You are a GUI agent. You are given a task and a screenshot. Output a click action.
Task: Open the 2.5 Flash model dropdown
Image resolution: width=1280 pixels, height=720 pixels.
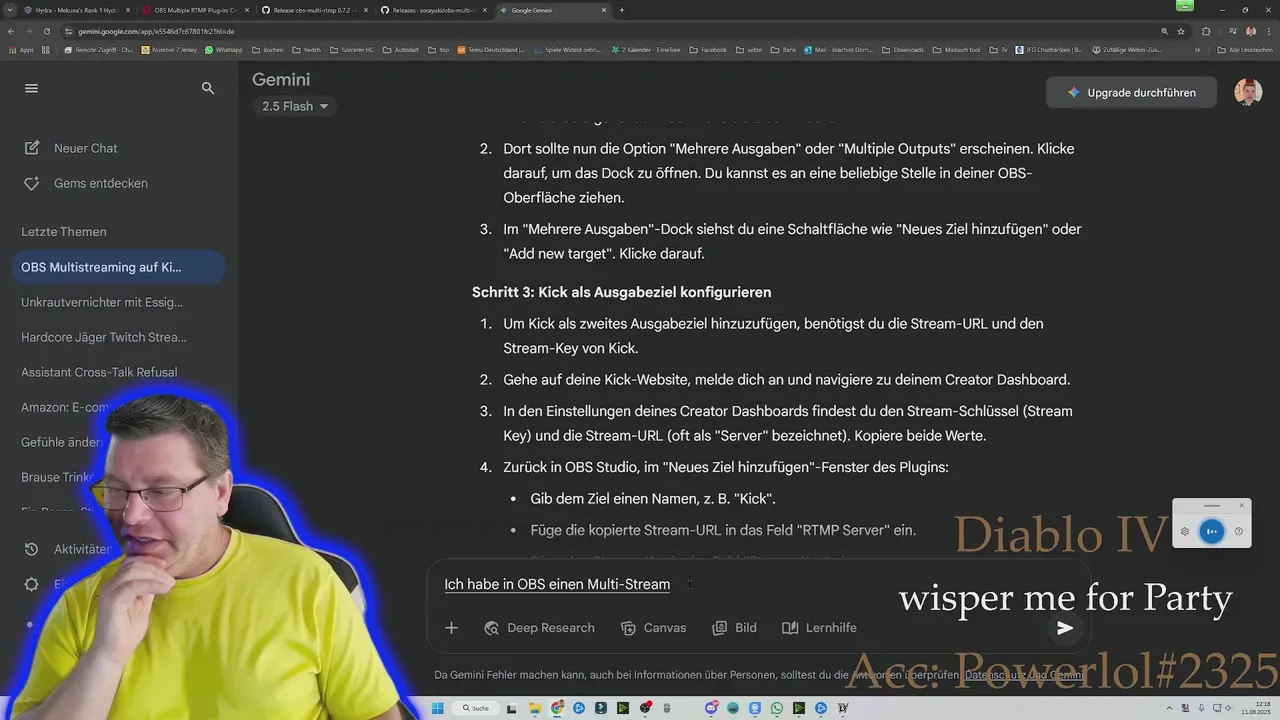295,106
